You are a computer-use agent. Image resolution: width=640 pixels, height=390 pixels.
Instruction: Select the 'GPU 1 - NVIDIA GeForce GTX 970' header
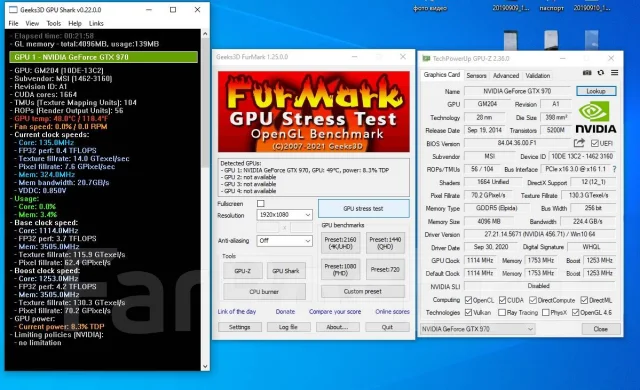(104, 57)
